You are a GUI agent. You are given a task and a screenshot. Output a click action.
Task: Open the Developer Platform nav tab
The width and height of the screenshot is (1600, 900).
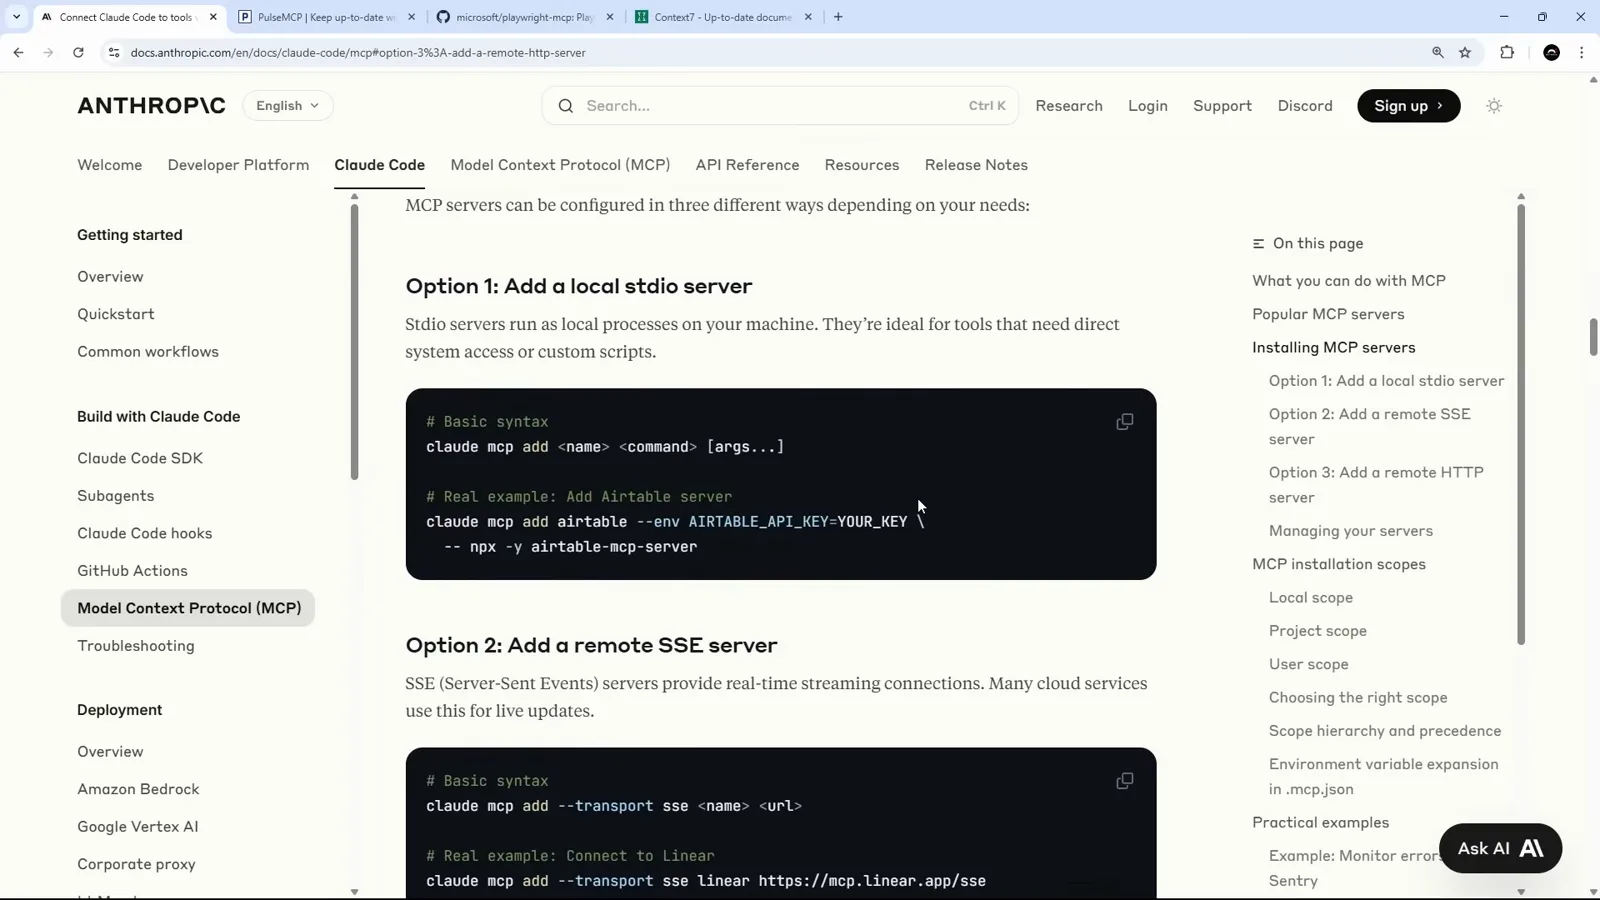click(x=238, y=165)
